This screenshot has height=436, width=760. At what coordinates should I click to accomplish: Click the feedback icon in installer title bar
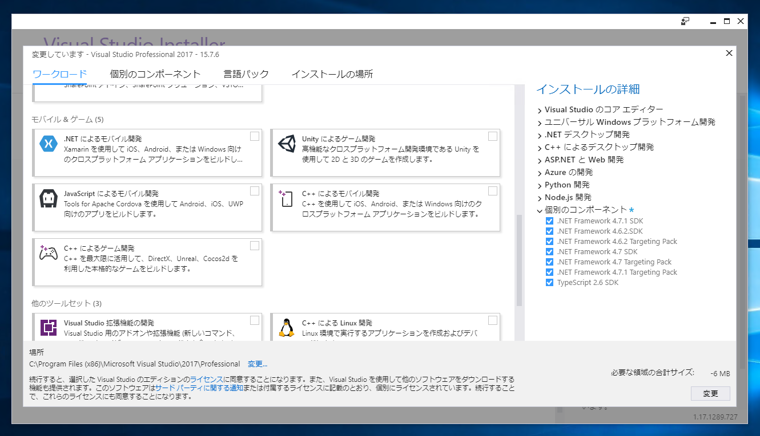685,21
